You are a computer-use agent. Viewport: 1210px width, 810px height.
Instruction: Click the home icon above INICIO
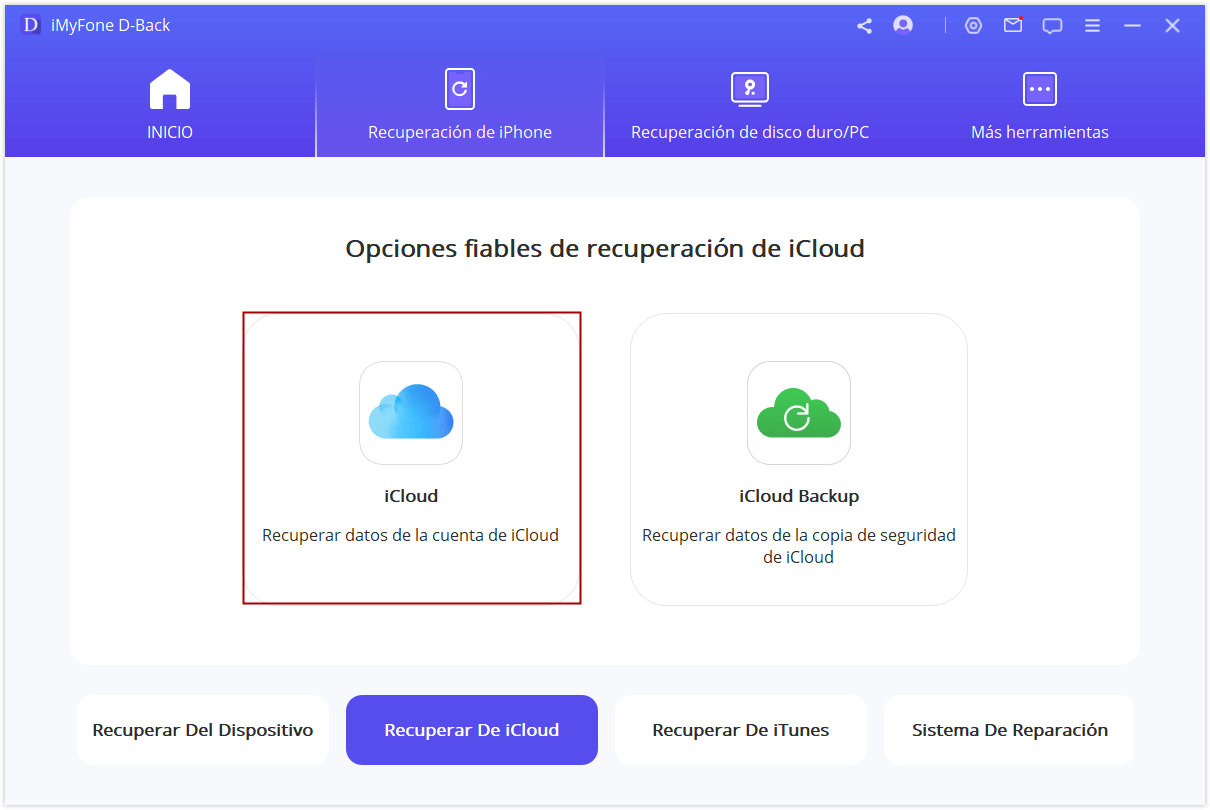[169, 88]
